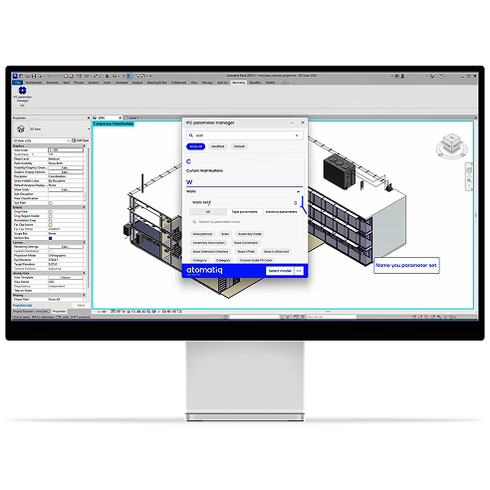This screenshot has height=490, width=490.
Task: Select the Instance parameters tab
Action: tap(281, 212)
